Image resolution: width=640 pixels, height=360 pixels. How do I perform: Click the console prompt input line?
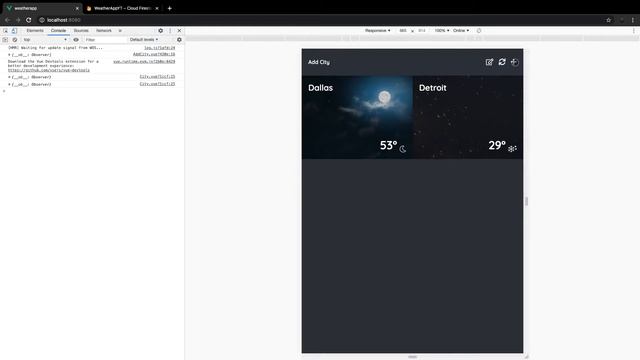point(92,91)
